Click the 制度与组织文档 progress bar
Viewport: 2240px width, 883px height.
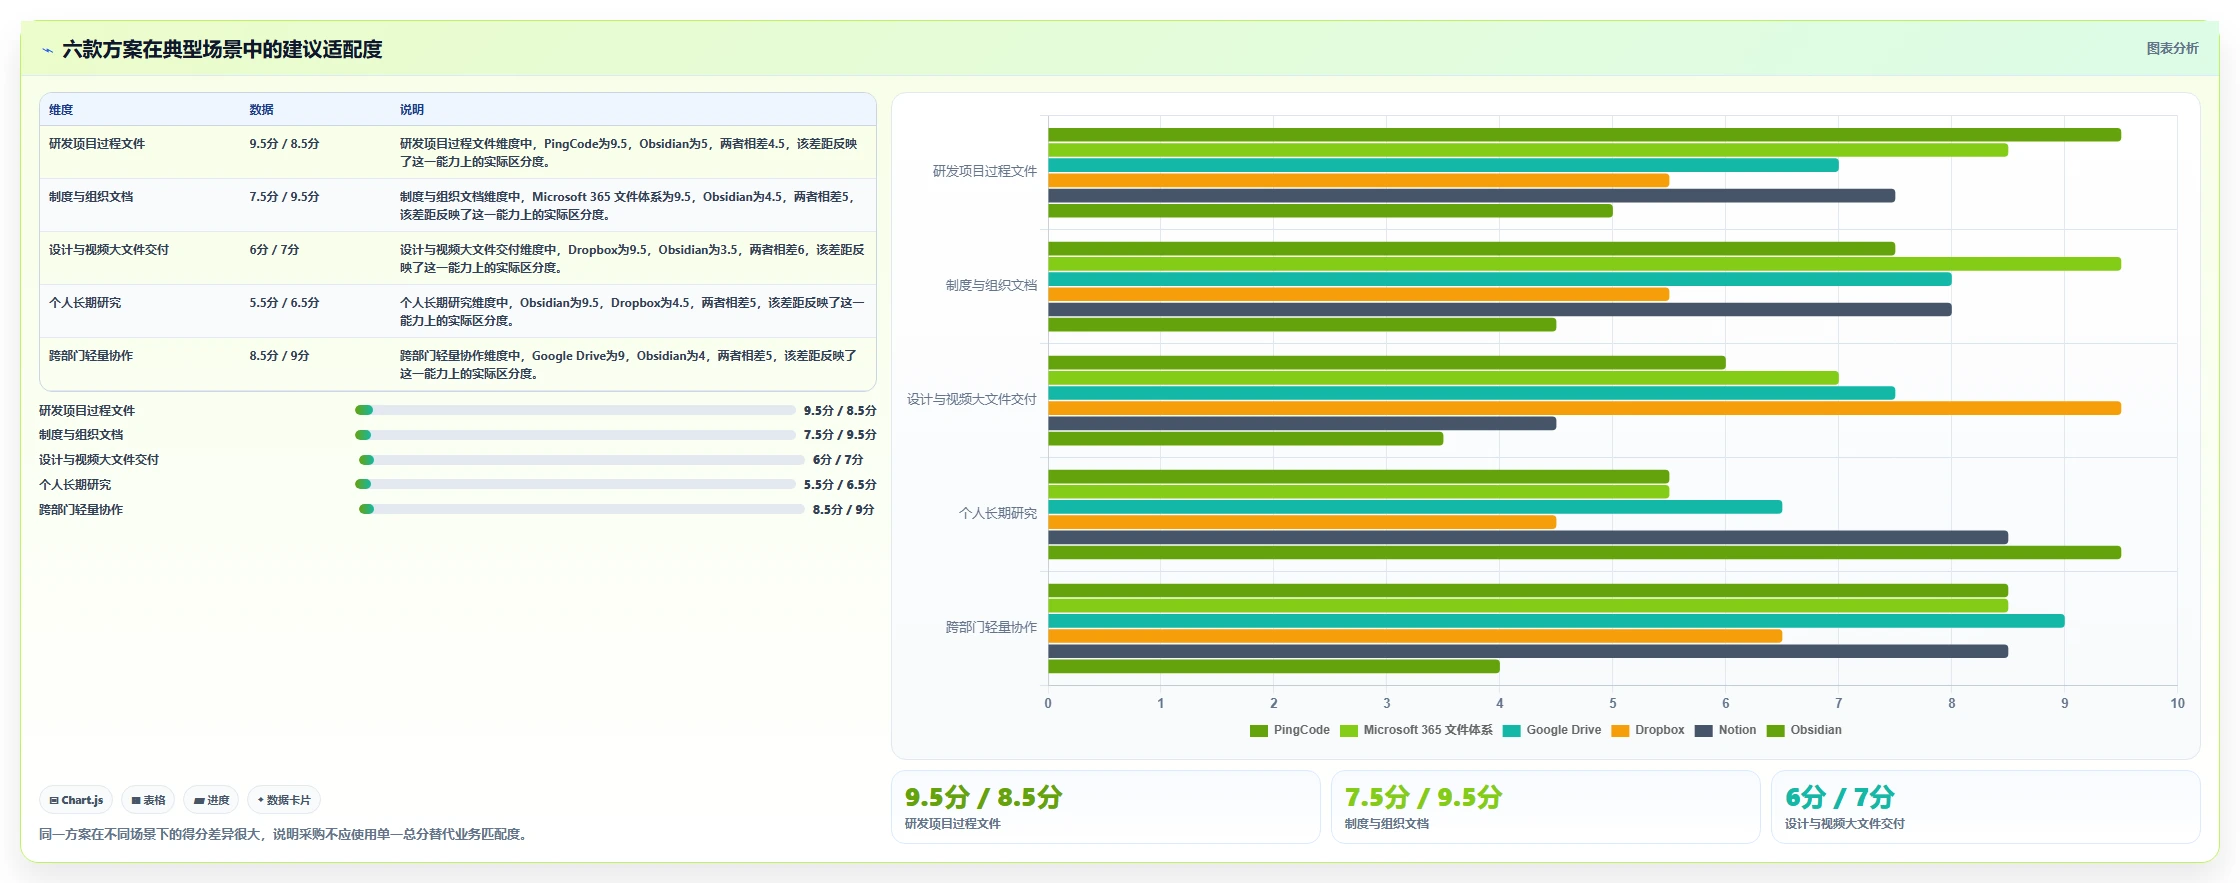pos(575,435)
